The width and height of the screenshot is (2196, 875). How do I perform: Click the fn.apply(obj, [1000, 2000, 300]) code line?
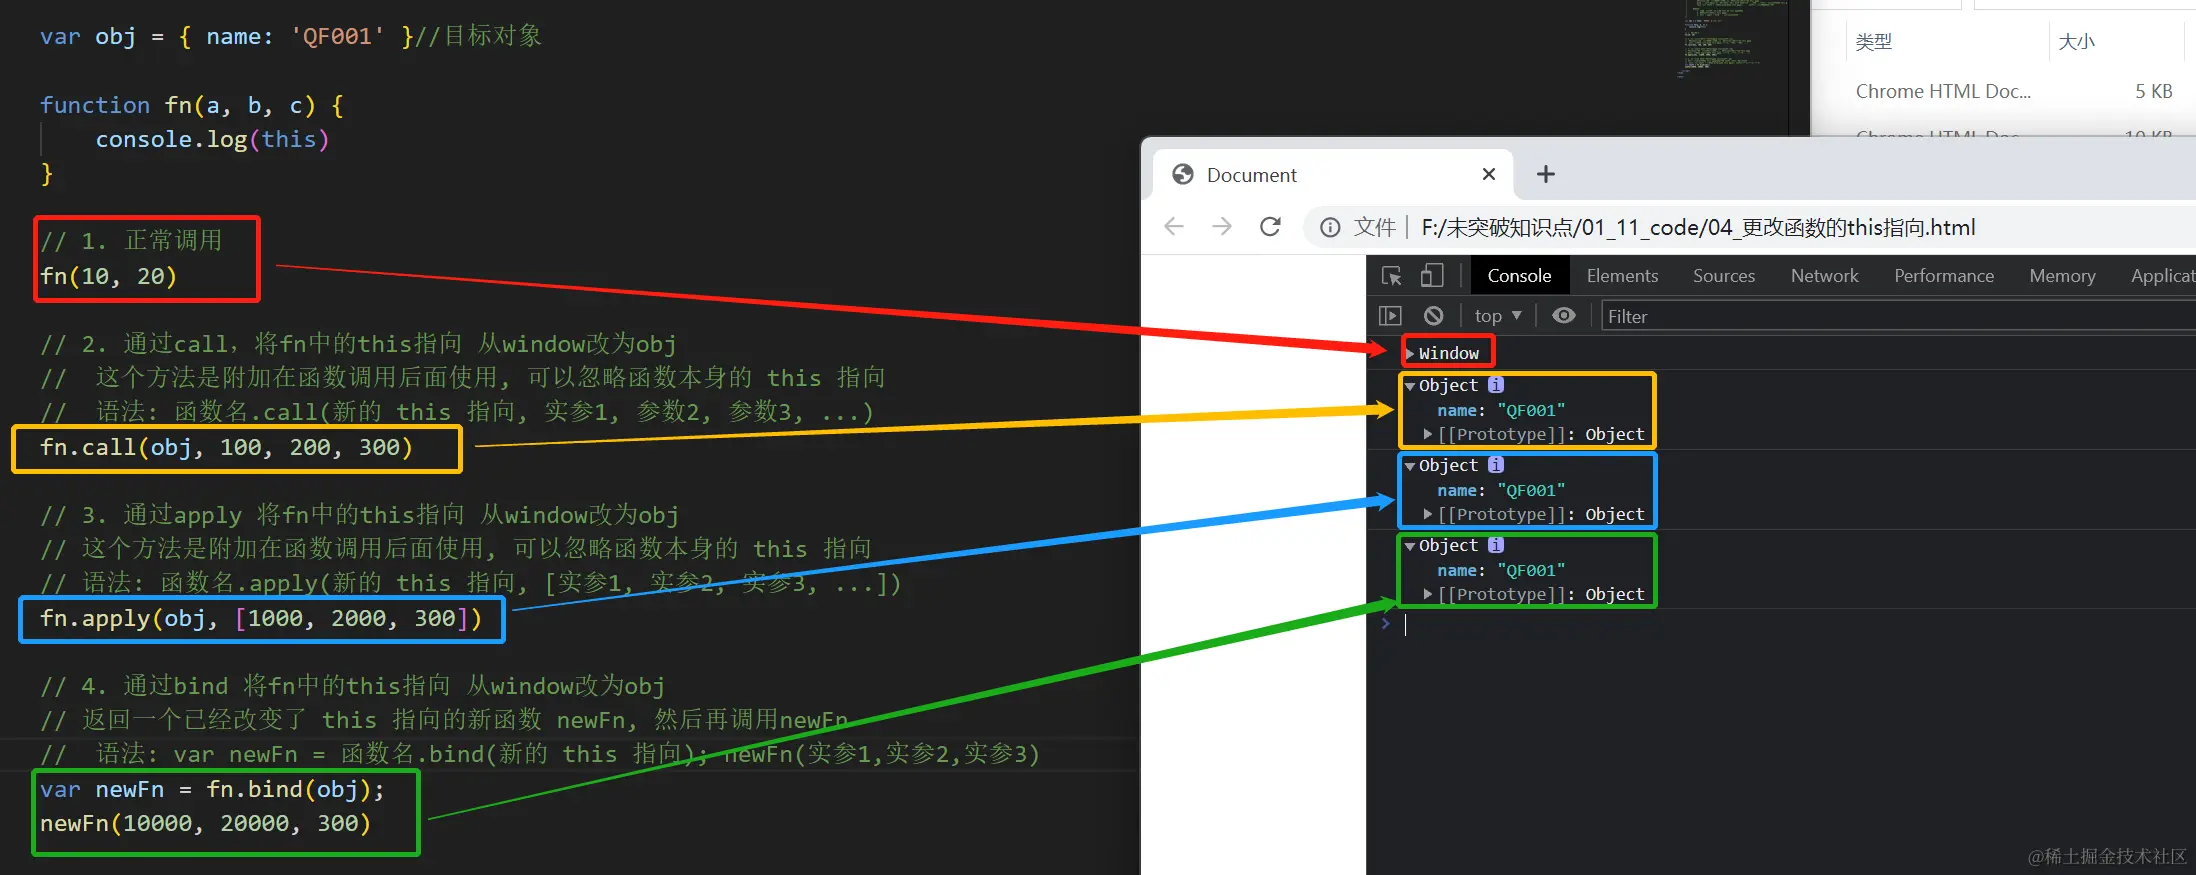(x=261, y=619)
